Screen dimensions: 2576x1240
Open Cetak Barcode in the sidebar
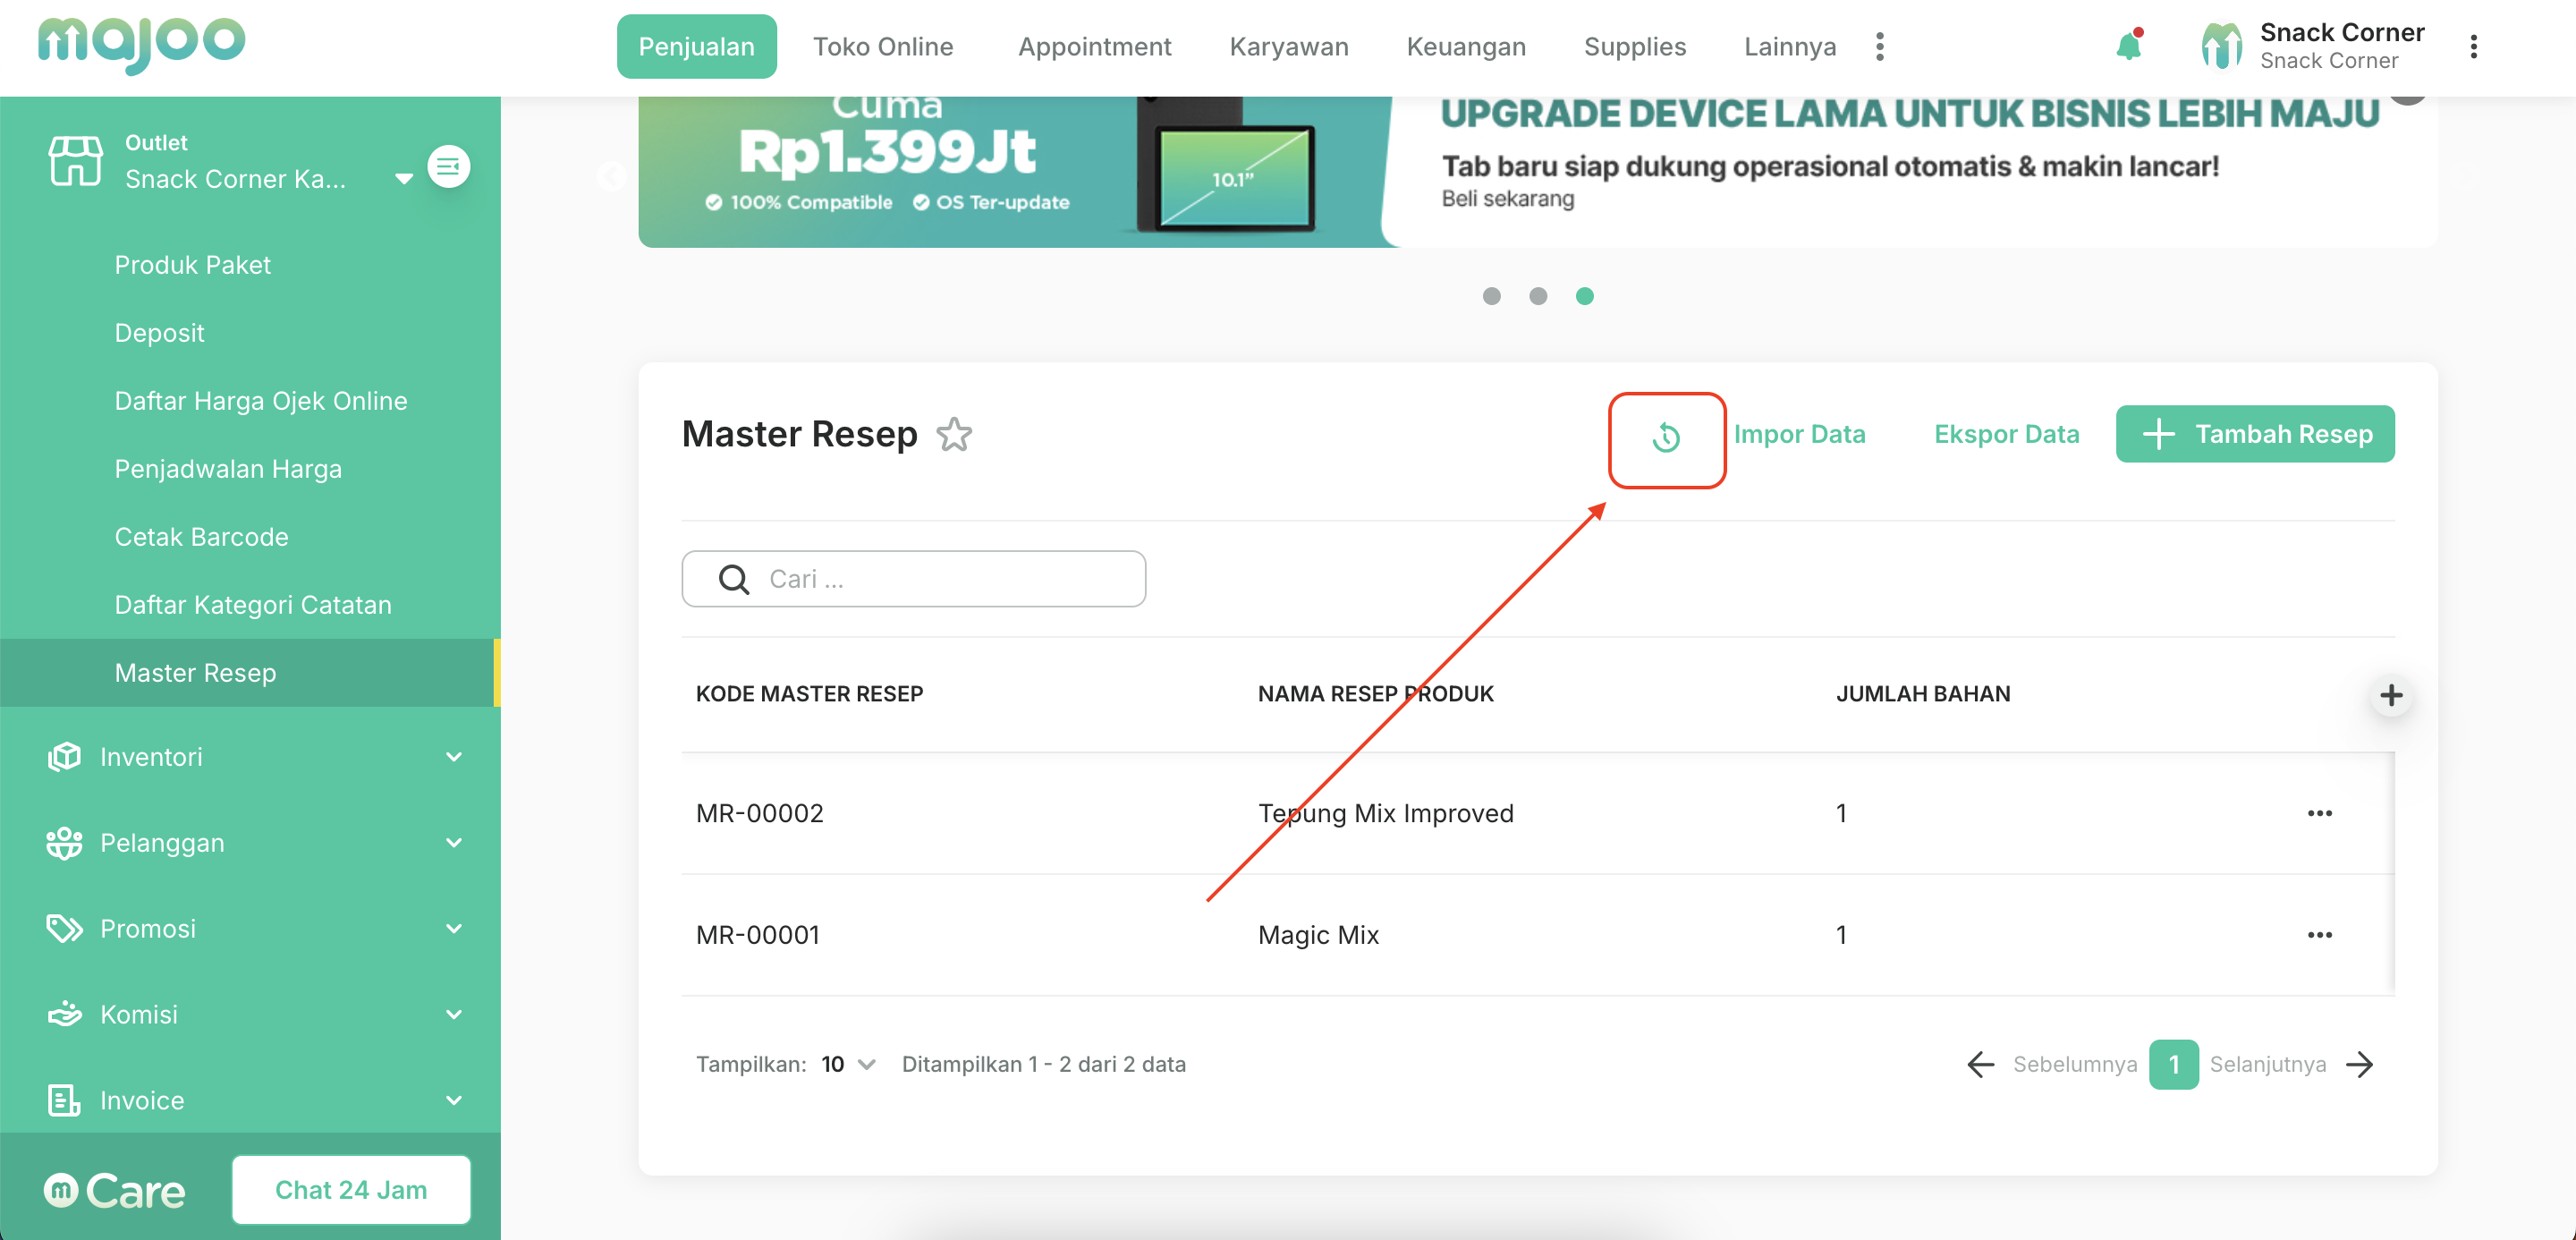coord(201,537)
